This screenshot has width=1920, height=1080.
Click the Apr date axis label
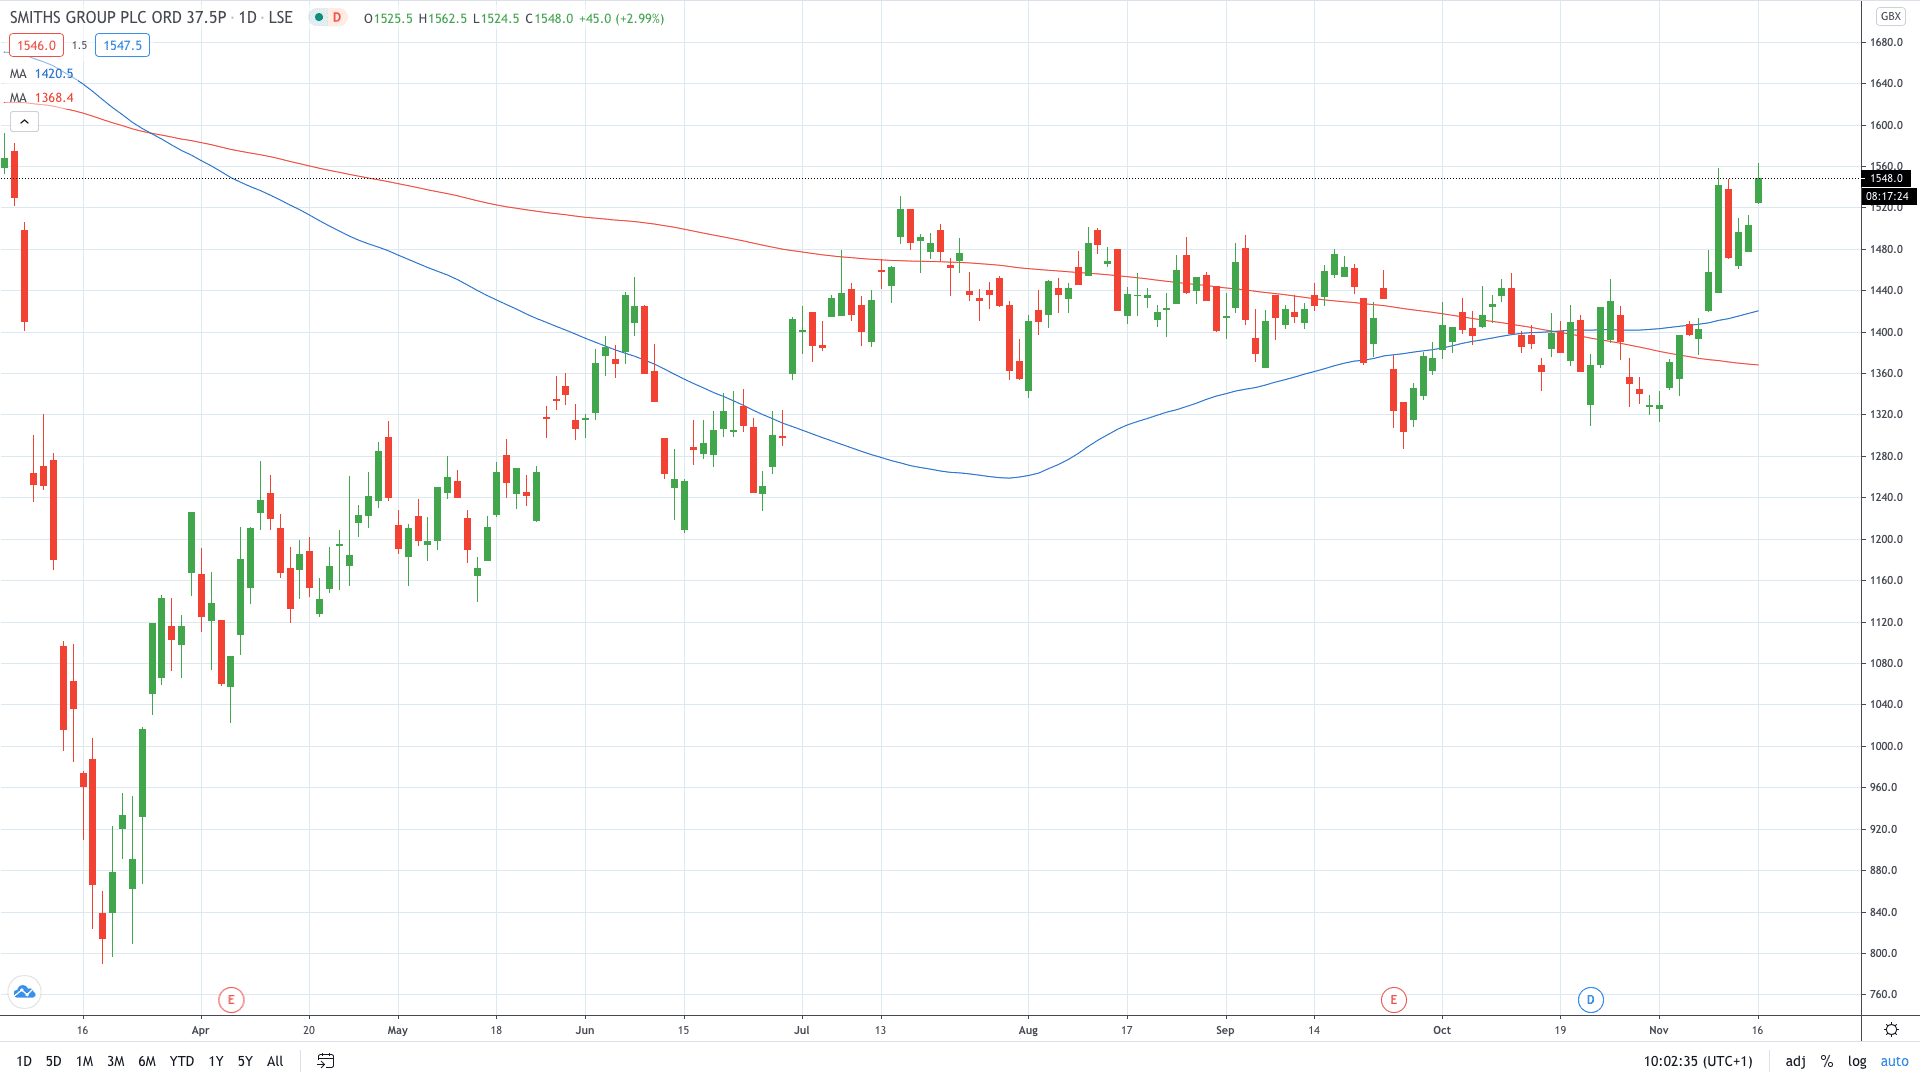[200, 1030]
